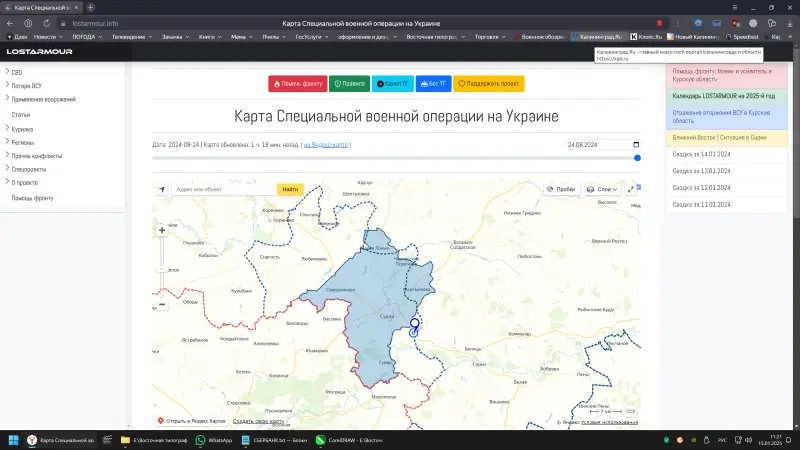Viewport: 800px width, 450px height.
Task: Expand the map to fullscreen
Action: point(631,189)
